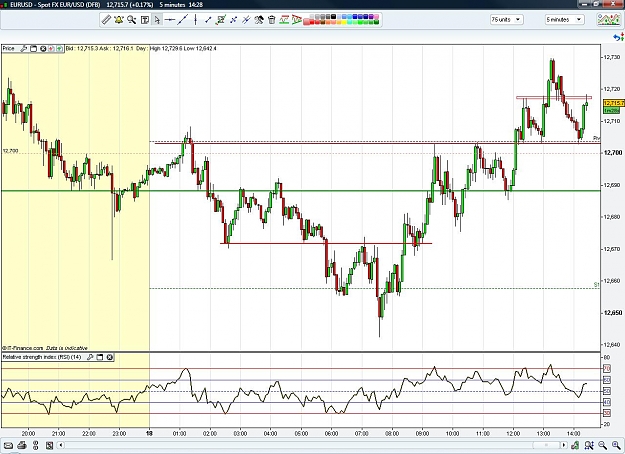Choose the brown color swatch
The width and height of the screenshot is (625, 454).
click(x=323, y=22)
